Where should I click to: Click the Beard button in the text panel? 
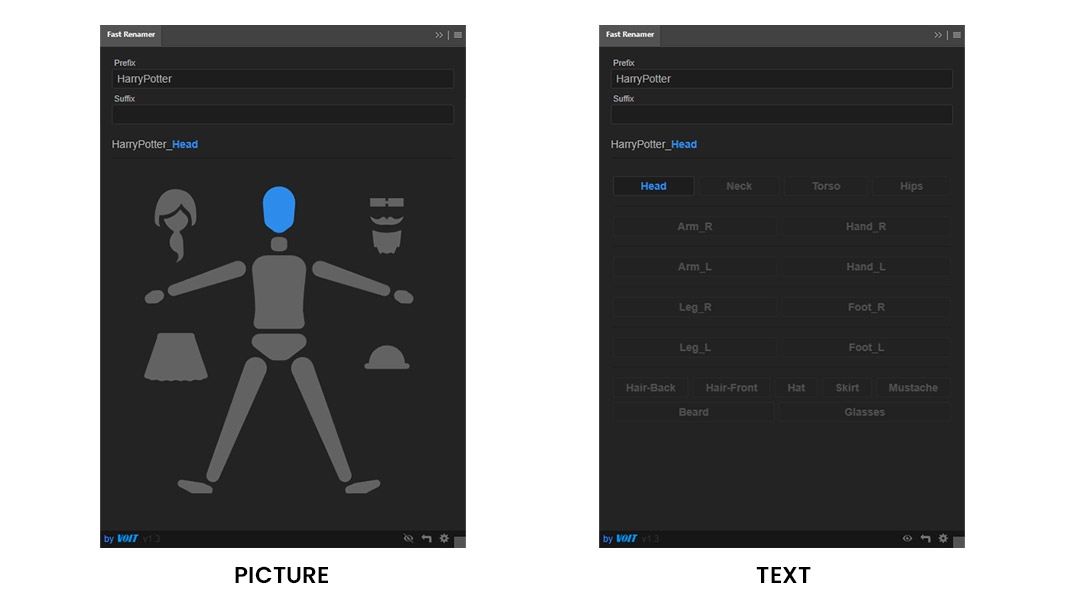tap(693, 412)
